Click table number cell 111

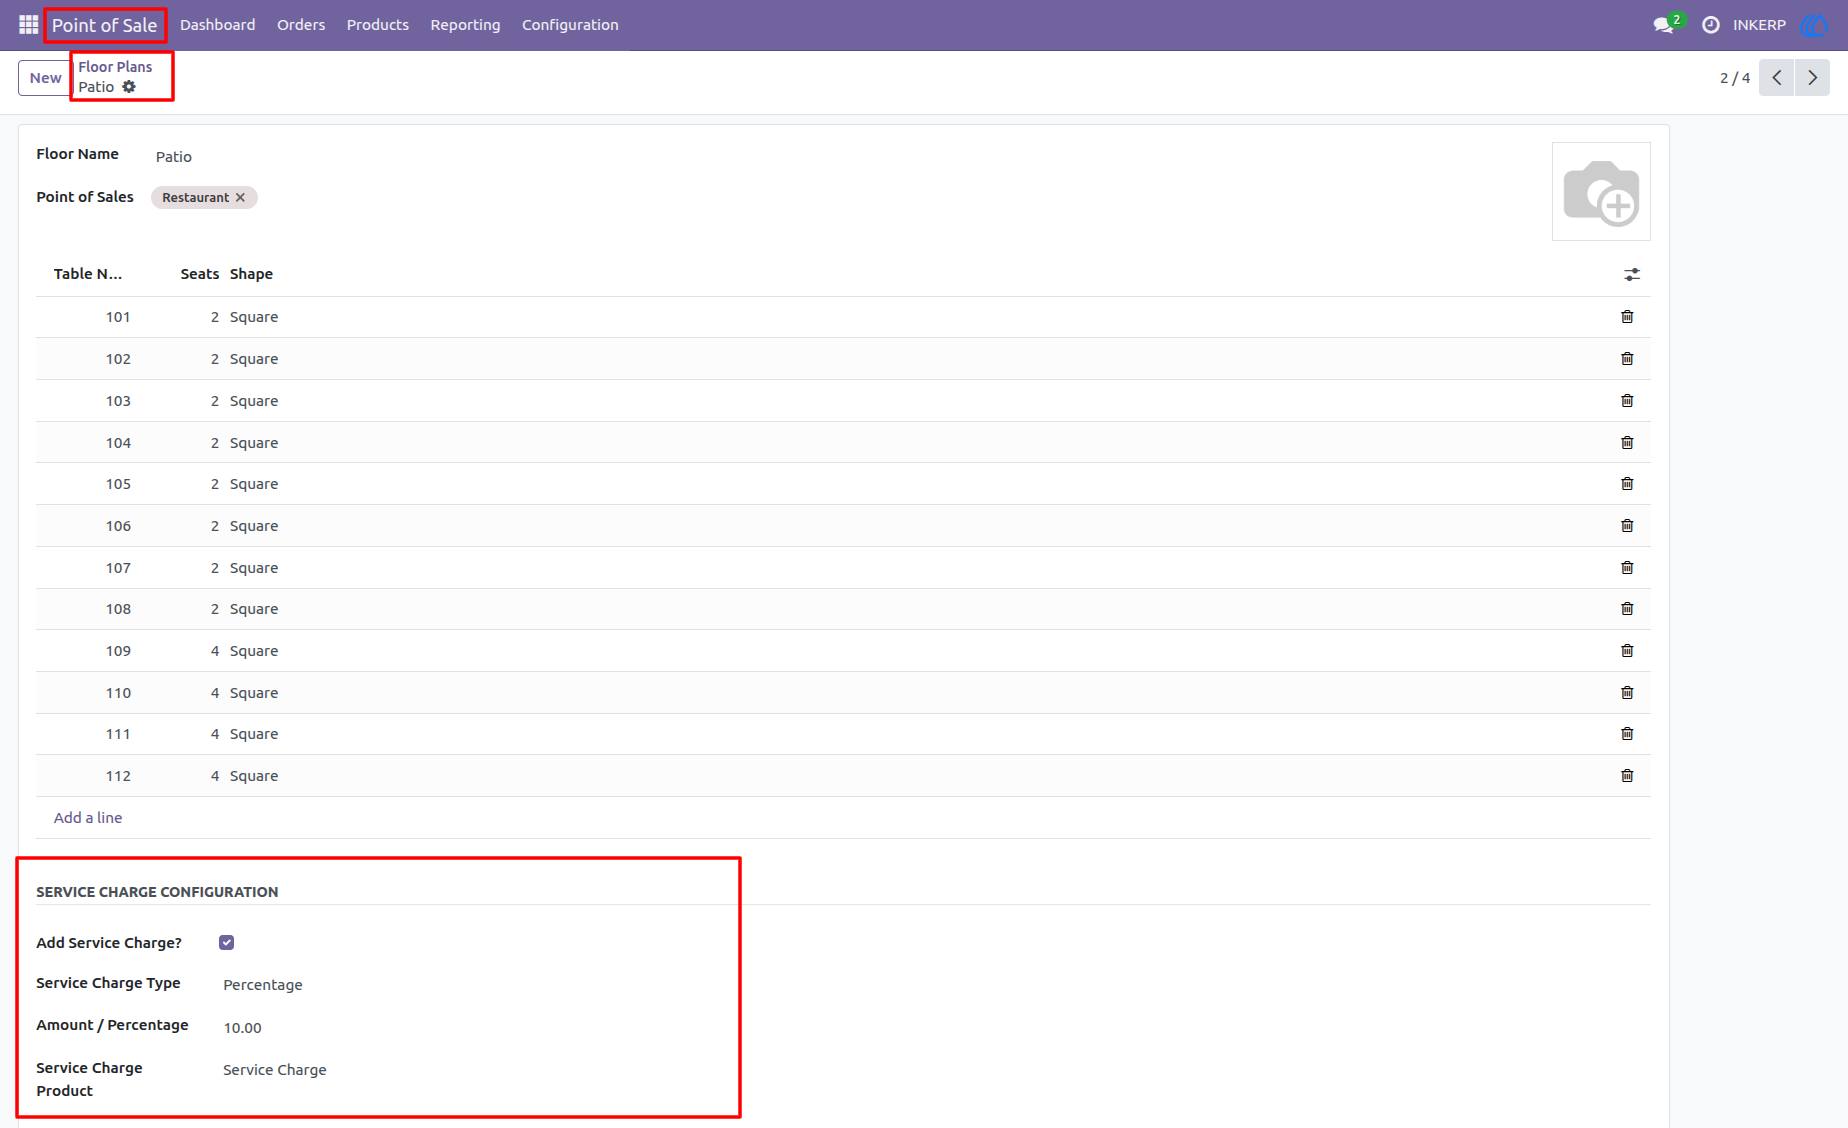118,734
